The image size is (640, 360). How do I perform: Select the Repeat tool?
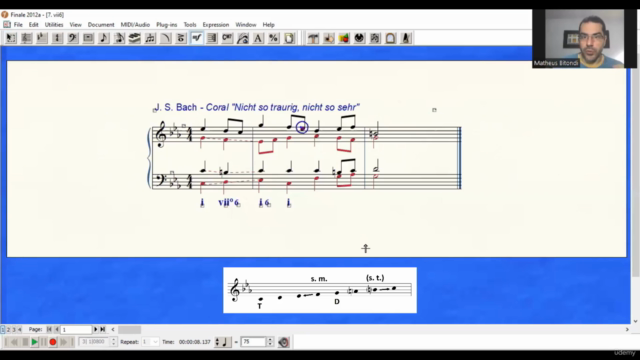(x=212, y=38)
